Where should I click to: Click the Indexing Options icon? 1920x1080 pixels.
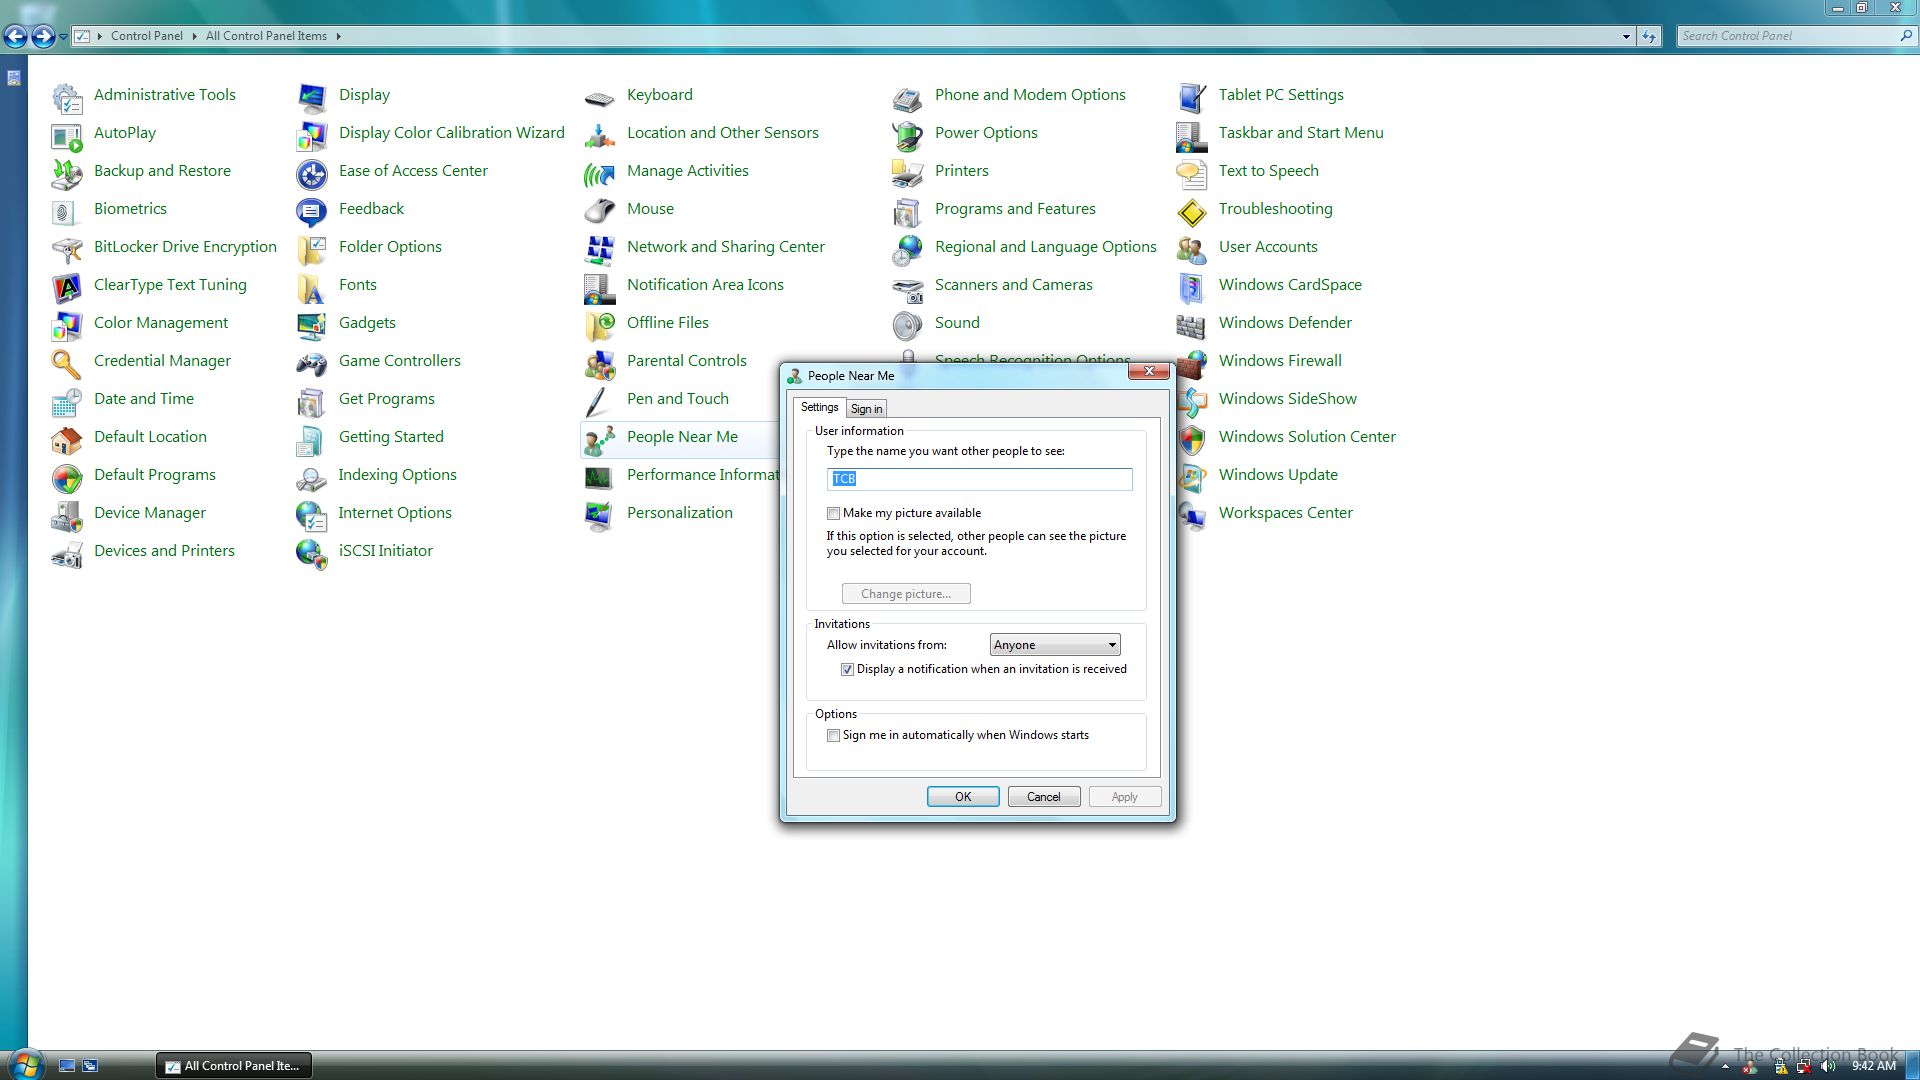[x=312, y=478]
